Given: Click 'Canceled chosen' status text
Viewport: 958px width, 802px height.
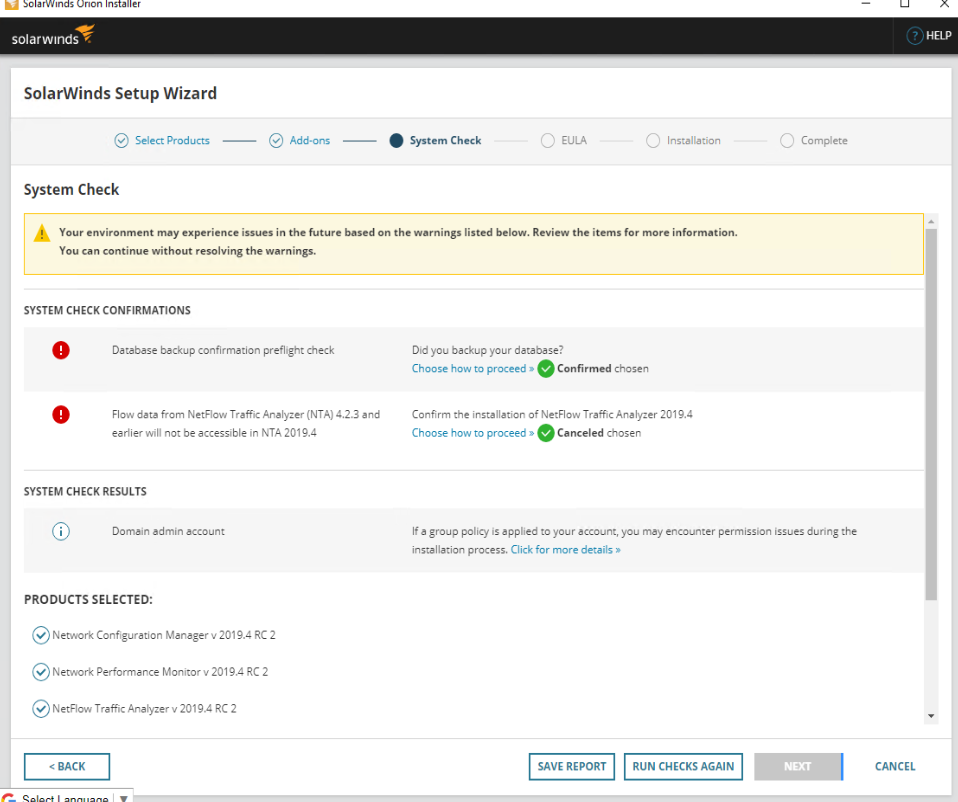Looking at the screenshot, I should [599, 433].
